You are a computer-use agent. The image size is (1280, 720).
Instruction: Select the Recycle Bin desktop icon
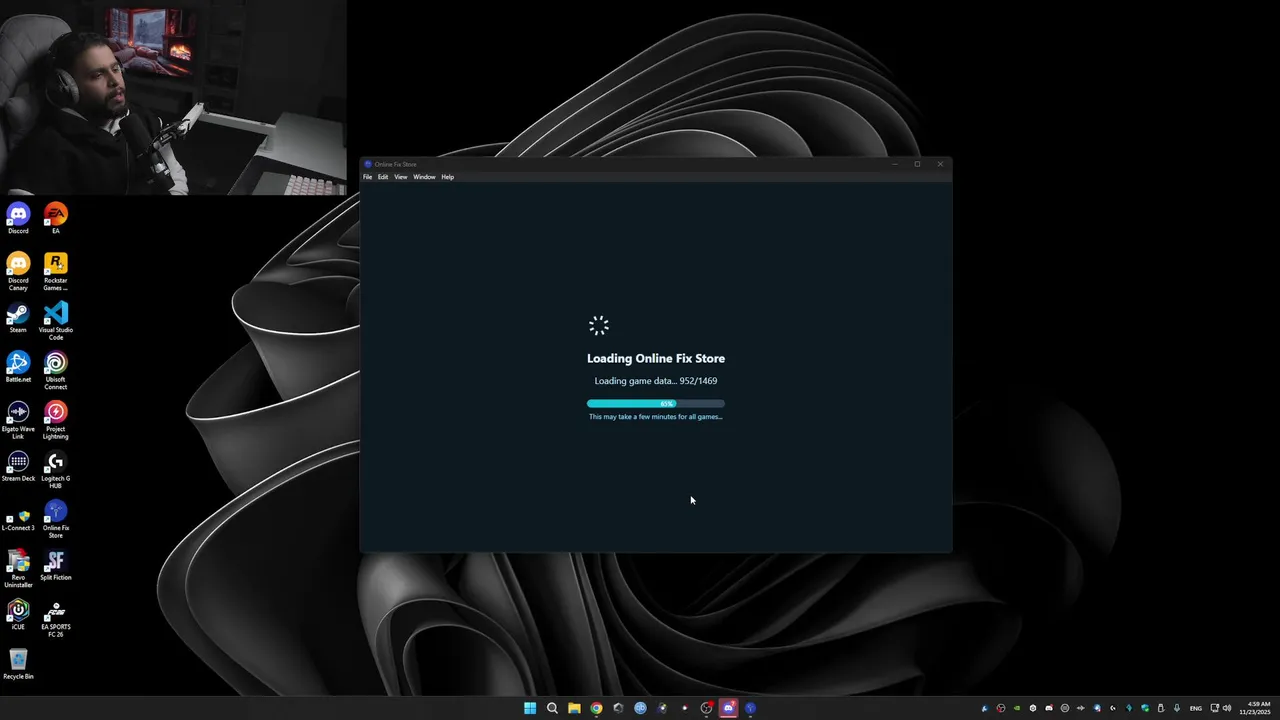click(18, 664)
